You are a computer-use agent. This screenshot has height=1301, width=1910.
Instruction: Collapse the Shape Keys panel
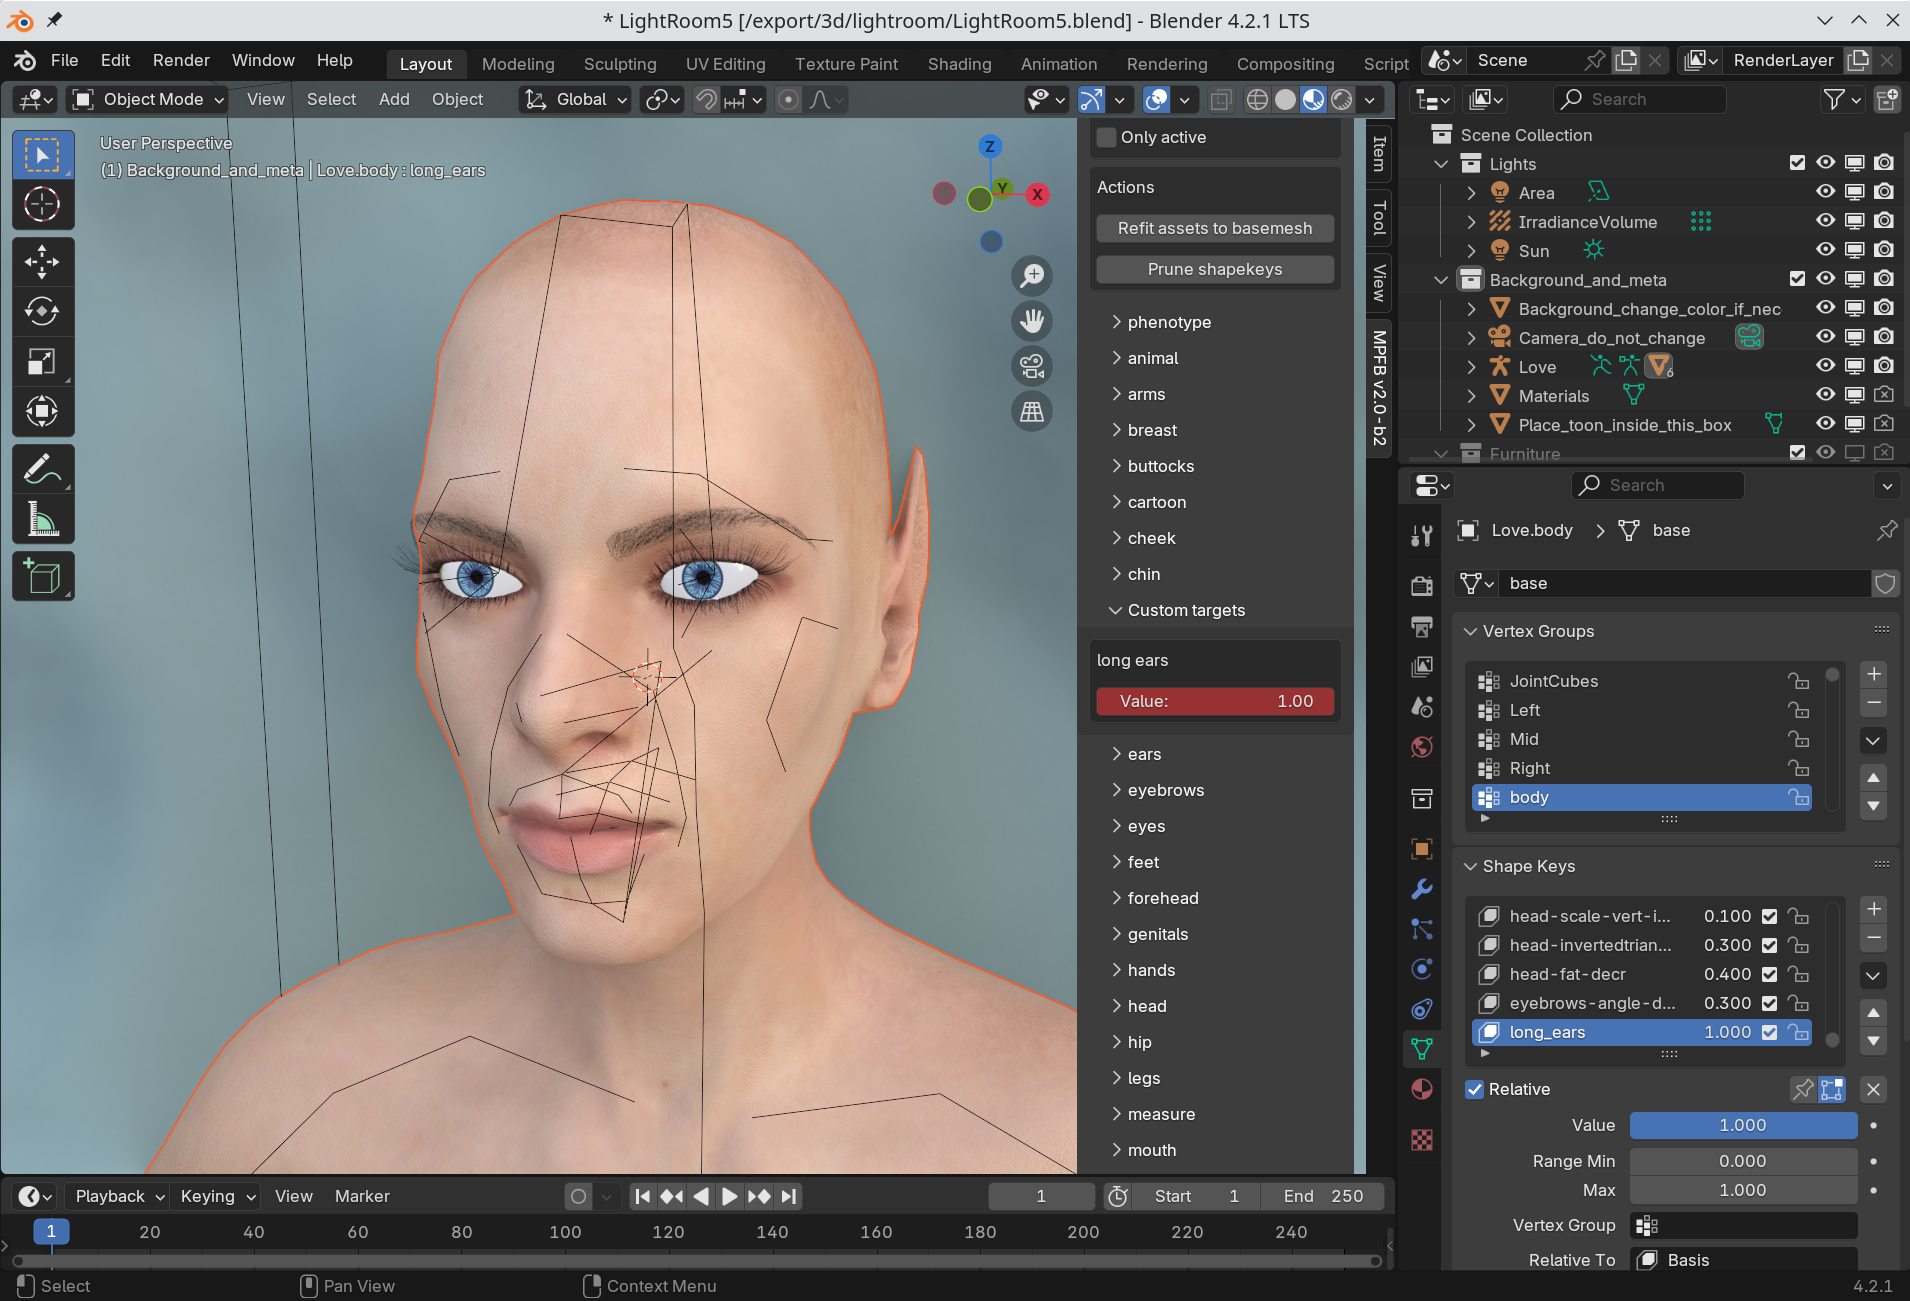coord(1470,866)
